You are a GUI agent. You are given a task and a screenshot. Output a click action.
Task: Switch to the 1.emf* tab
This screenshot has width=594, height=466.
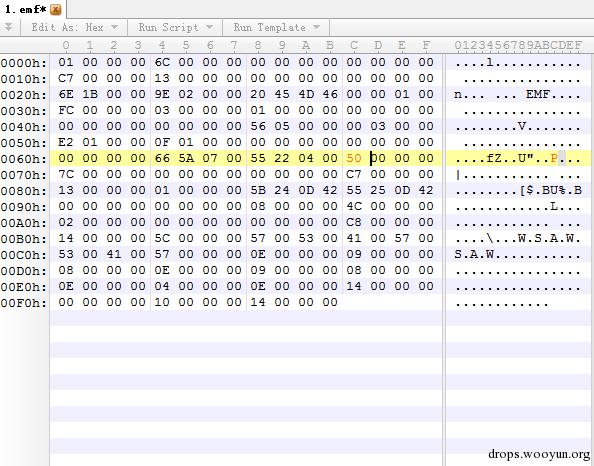(x=25, y=9)
